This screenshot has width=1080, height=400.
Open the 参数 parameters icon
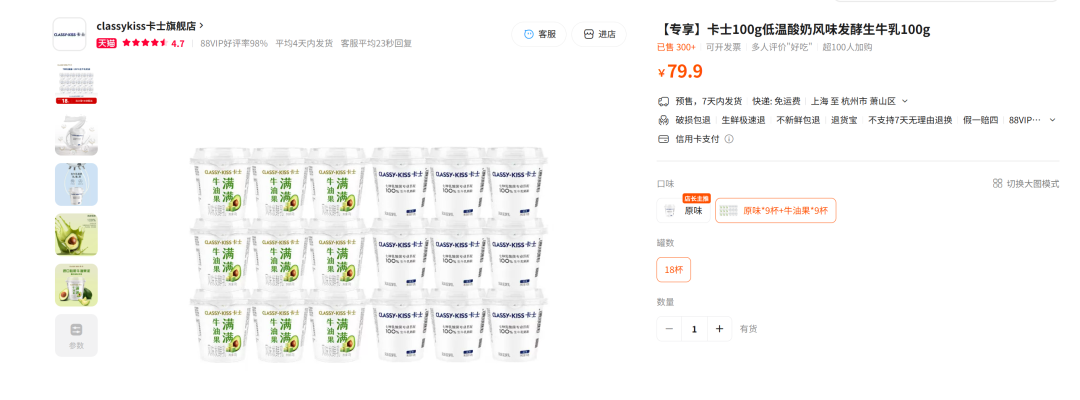tap(76, 335)
